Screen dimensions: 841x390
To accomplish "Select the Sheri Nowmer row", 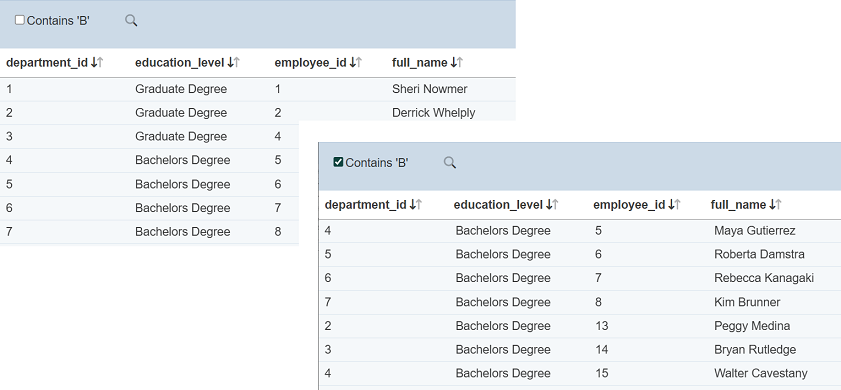I will [257, 89].
